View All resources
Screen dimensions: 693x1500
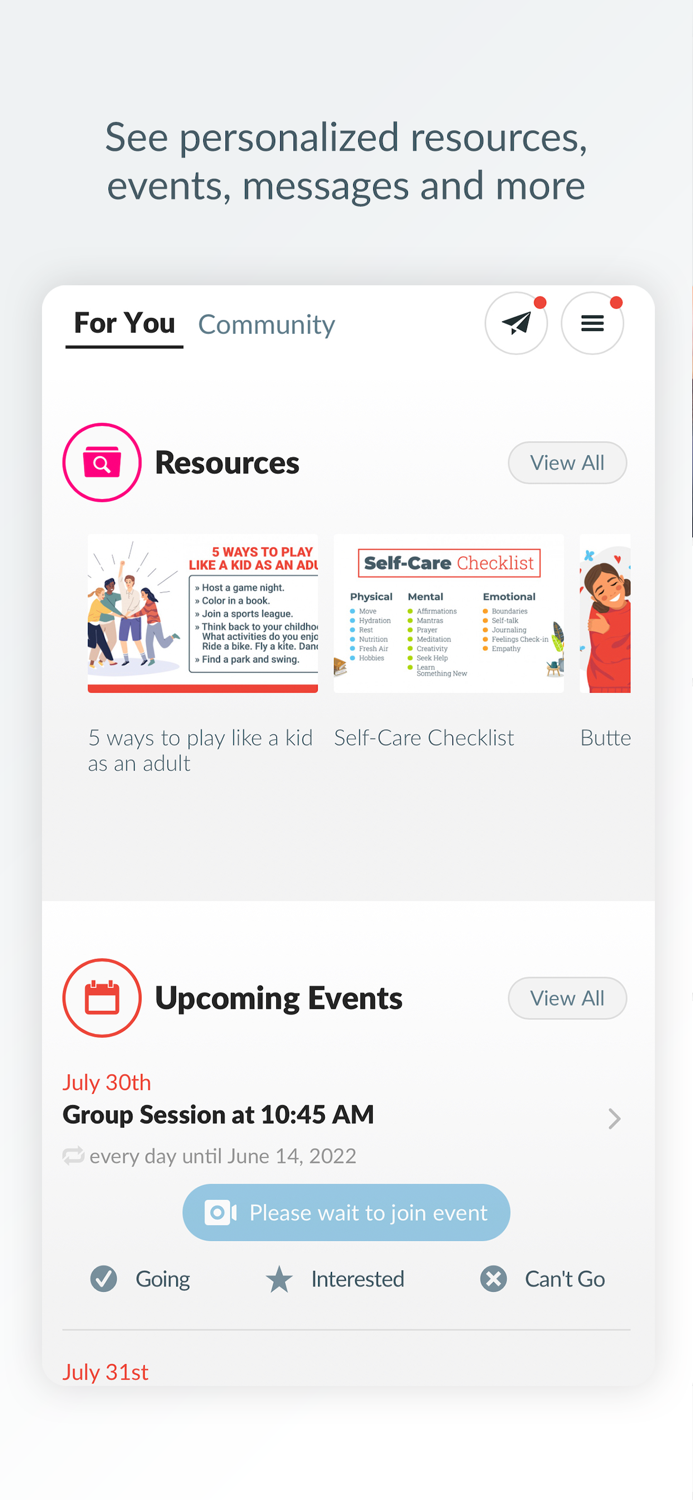(567, 463)
